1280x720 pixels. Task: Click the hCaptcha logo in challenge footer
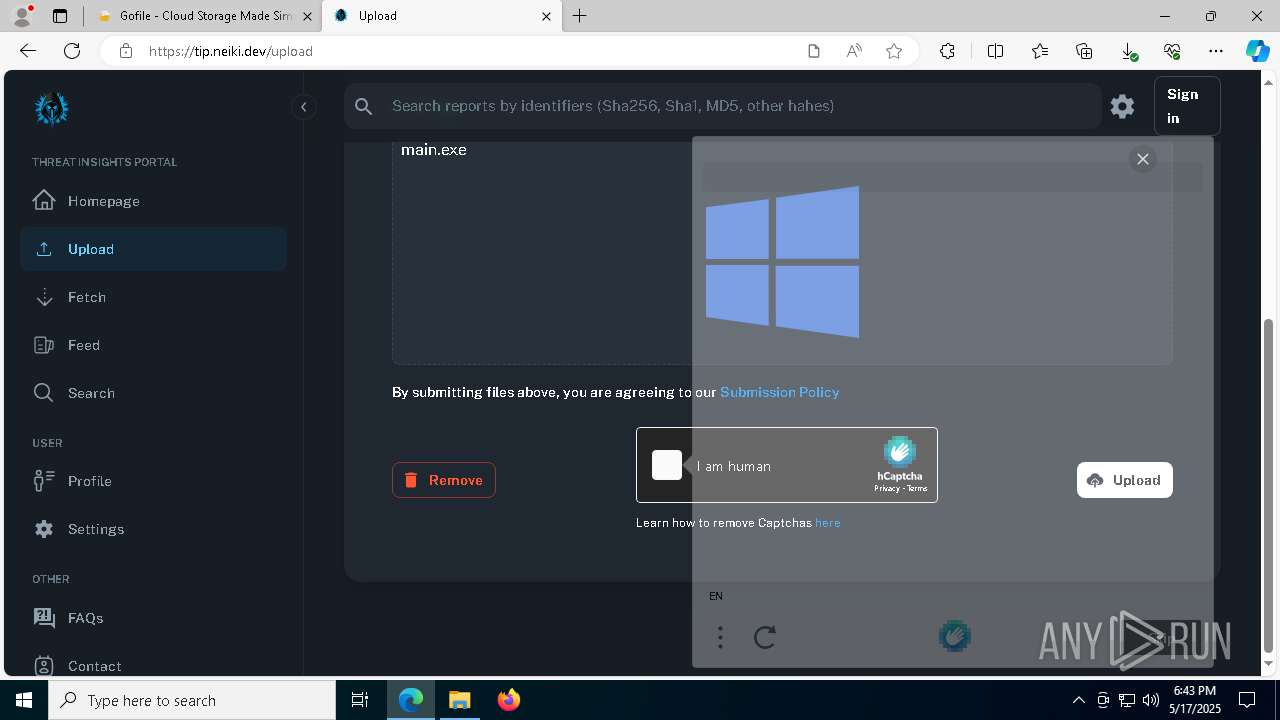[x=955, y=636]
